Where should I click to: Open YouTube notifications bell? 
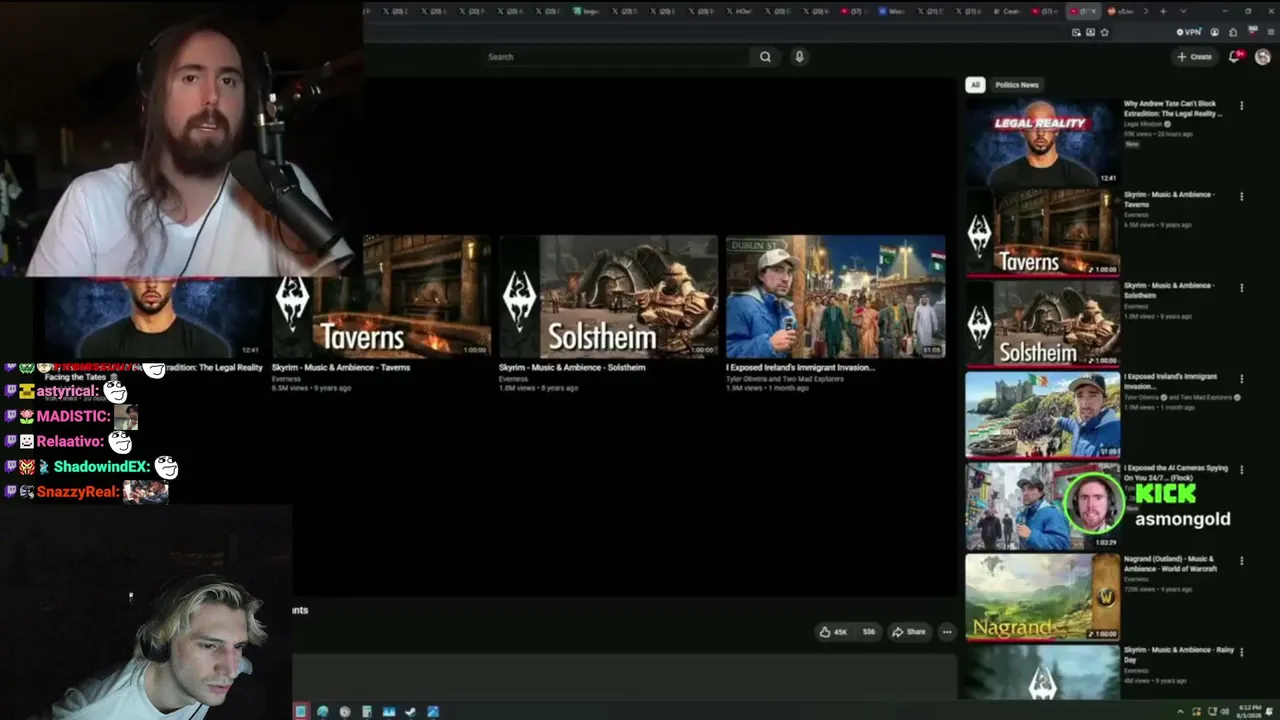point(1234,57)
